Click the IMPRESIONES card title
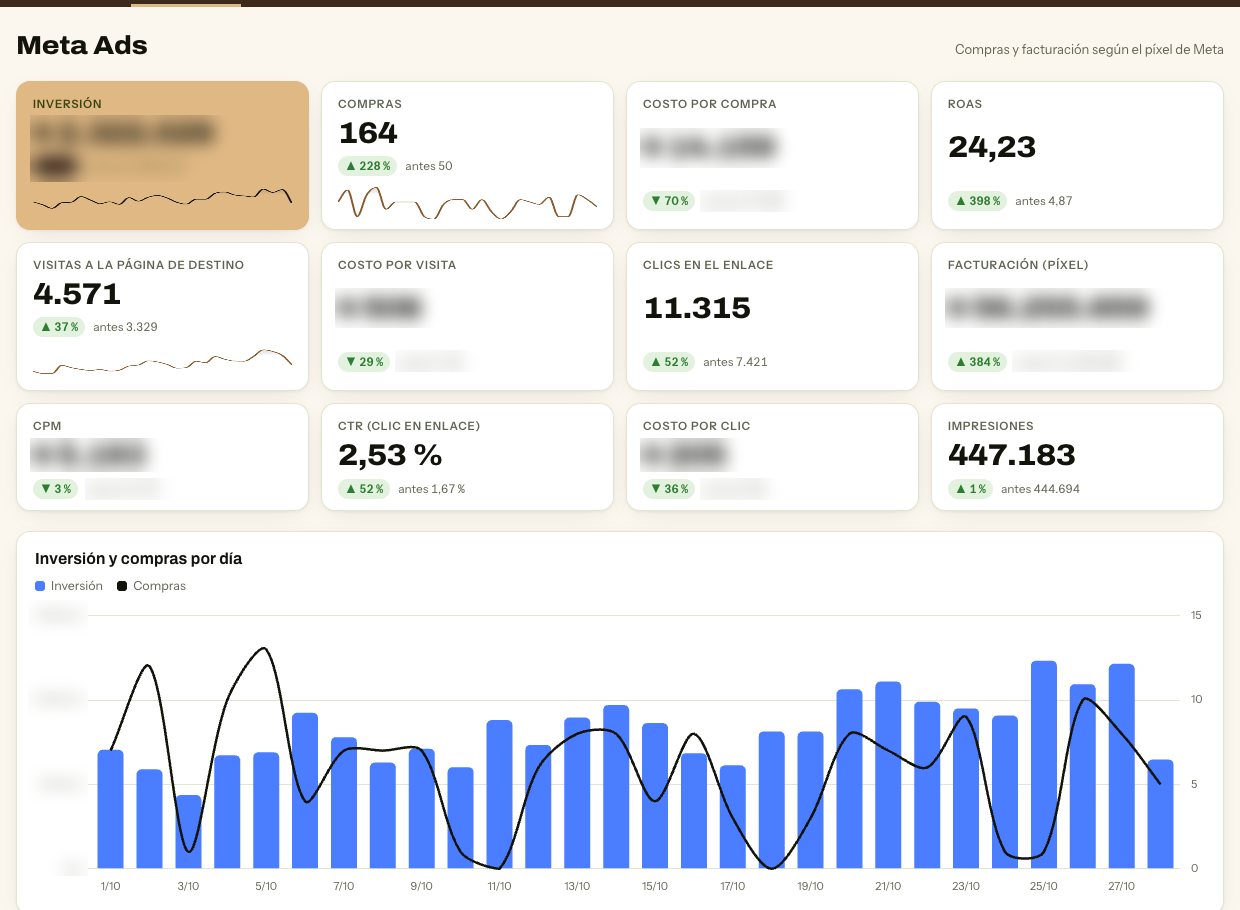Image resolution: width=1240 pixels, height=910 pixels. point(991,426)
